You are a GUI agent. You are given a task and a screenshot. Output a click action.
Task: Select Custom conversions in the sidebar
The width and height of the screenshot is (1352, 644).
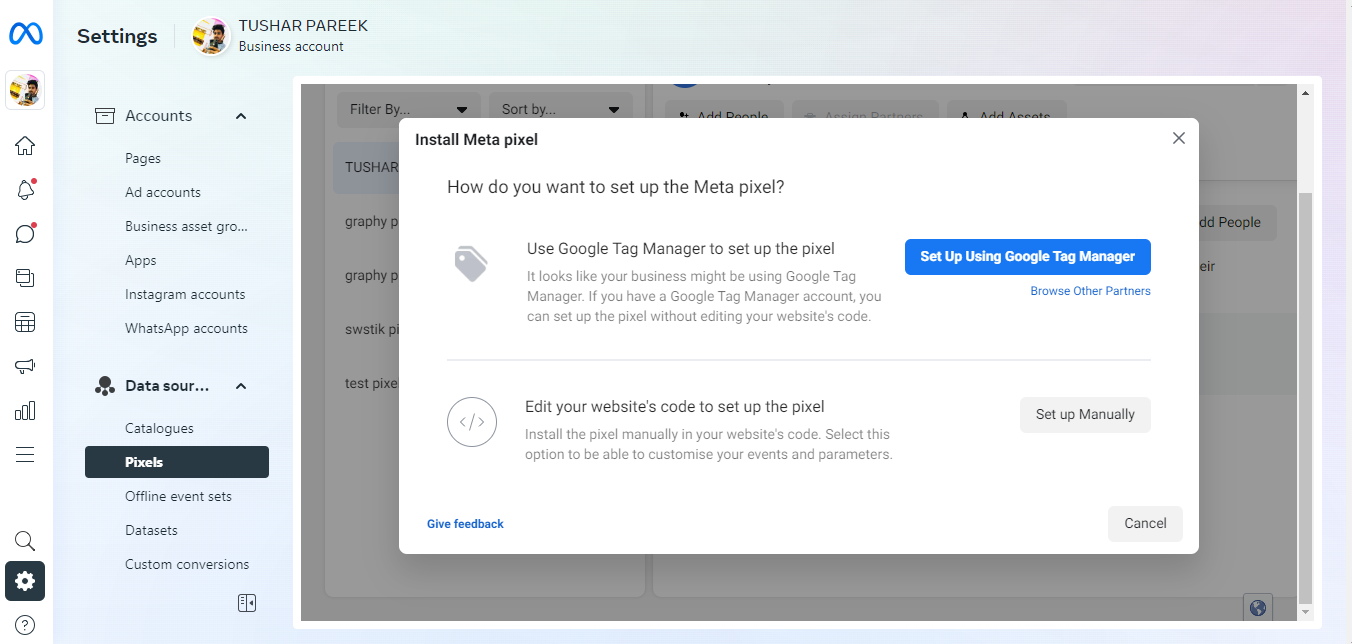coord(186,563)
